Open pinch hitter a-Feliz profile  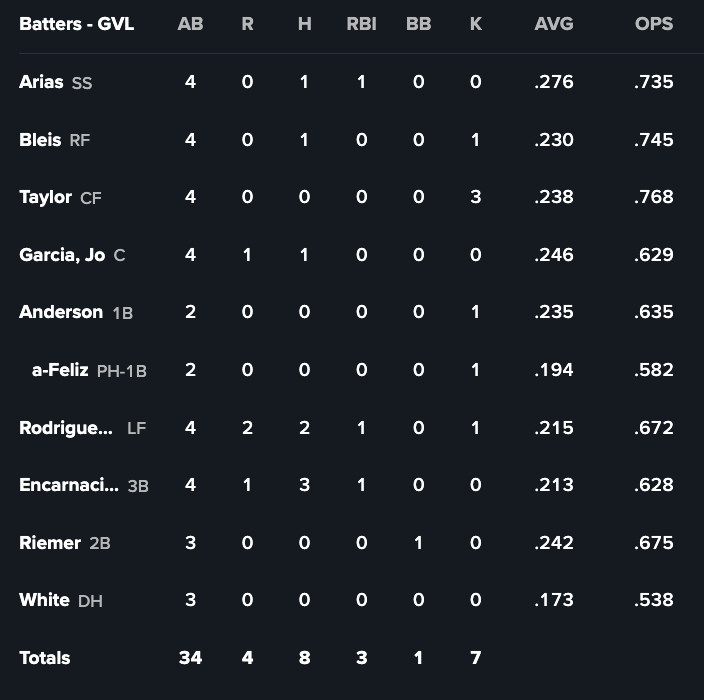60,370
